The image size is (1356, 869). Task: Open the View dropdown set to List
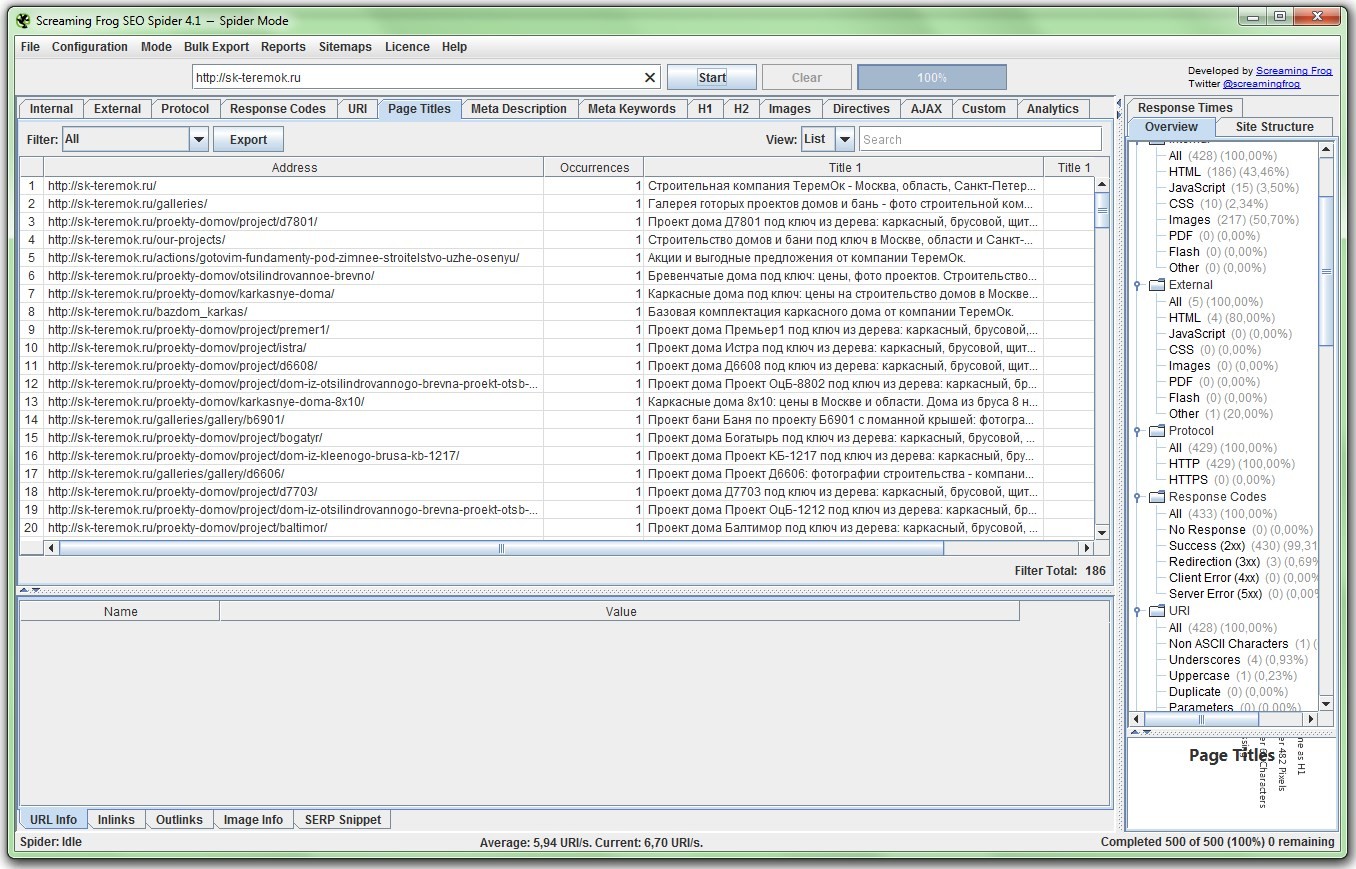pos(845,139)
